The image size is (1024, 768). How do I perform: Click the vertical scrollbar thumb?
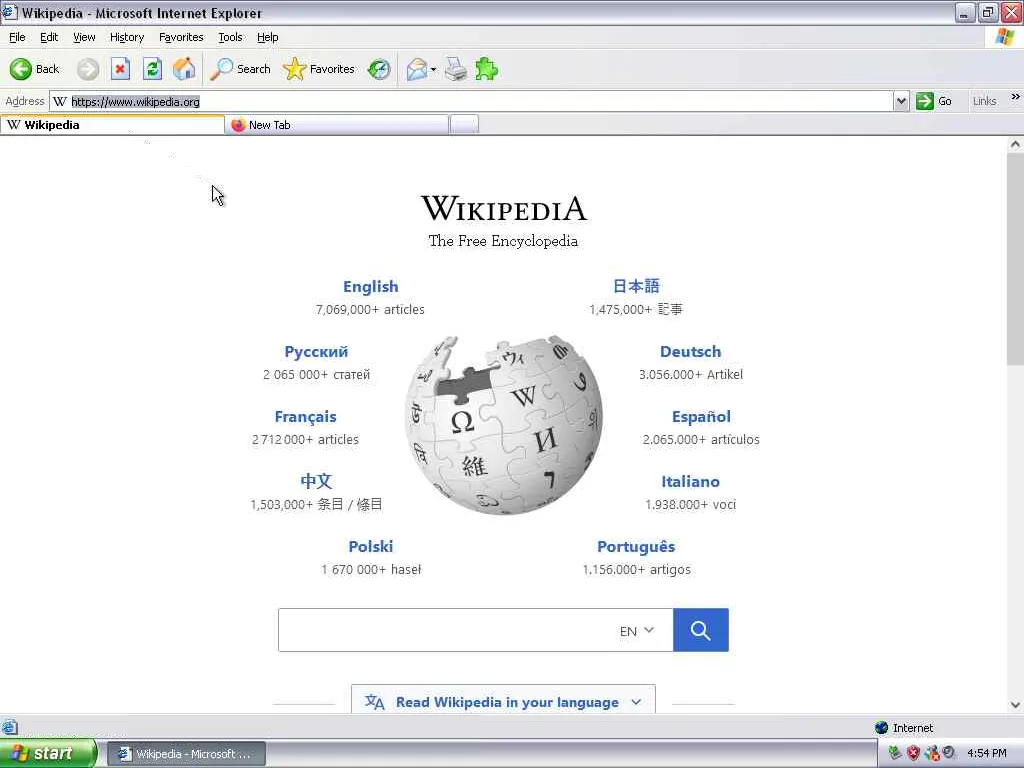(1015, 261)
